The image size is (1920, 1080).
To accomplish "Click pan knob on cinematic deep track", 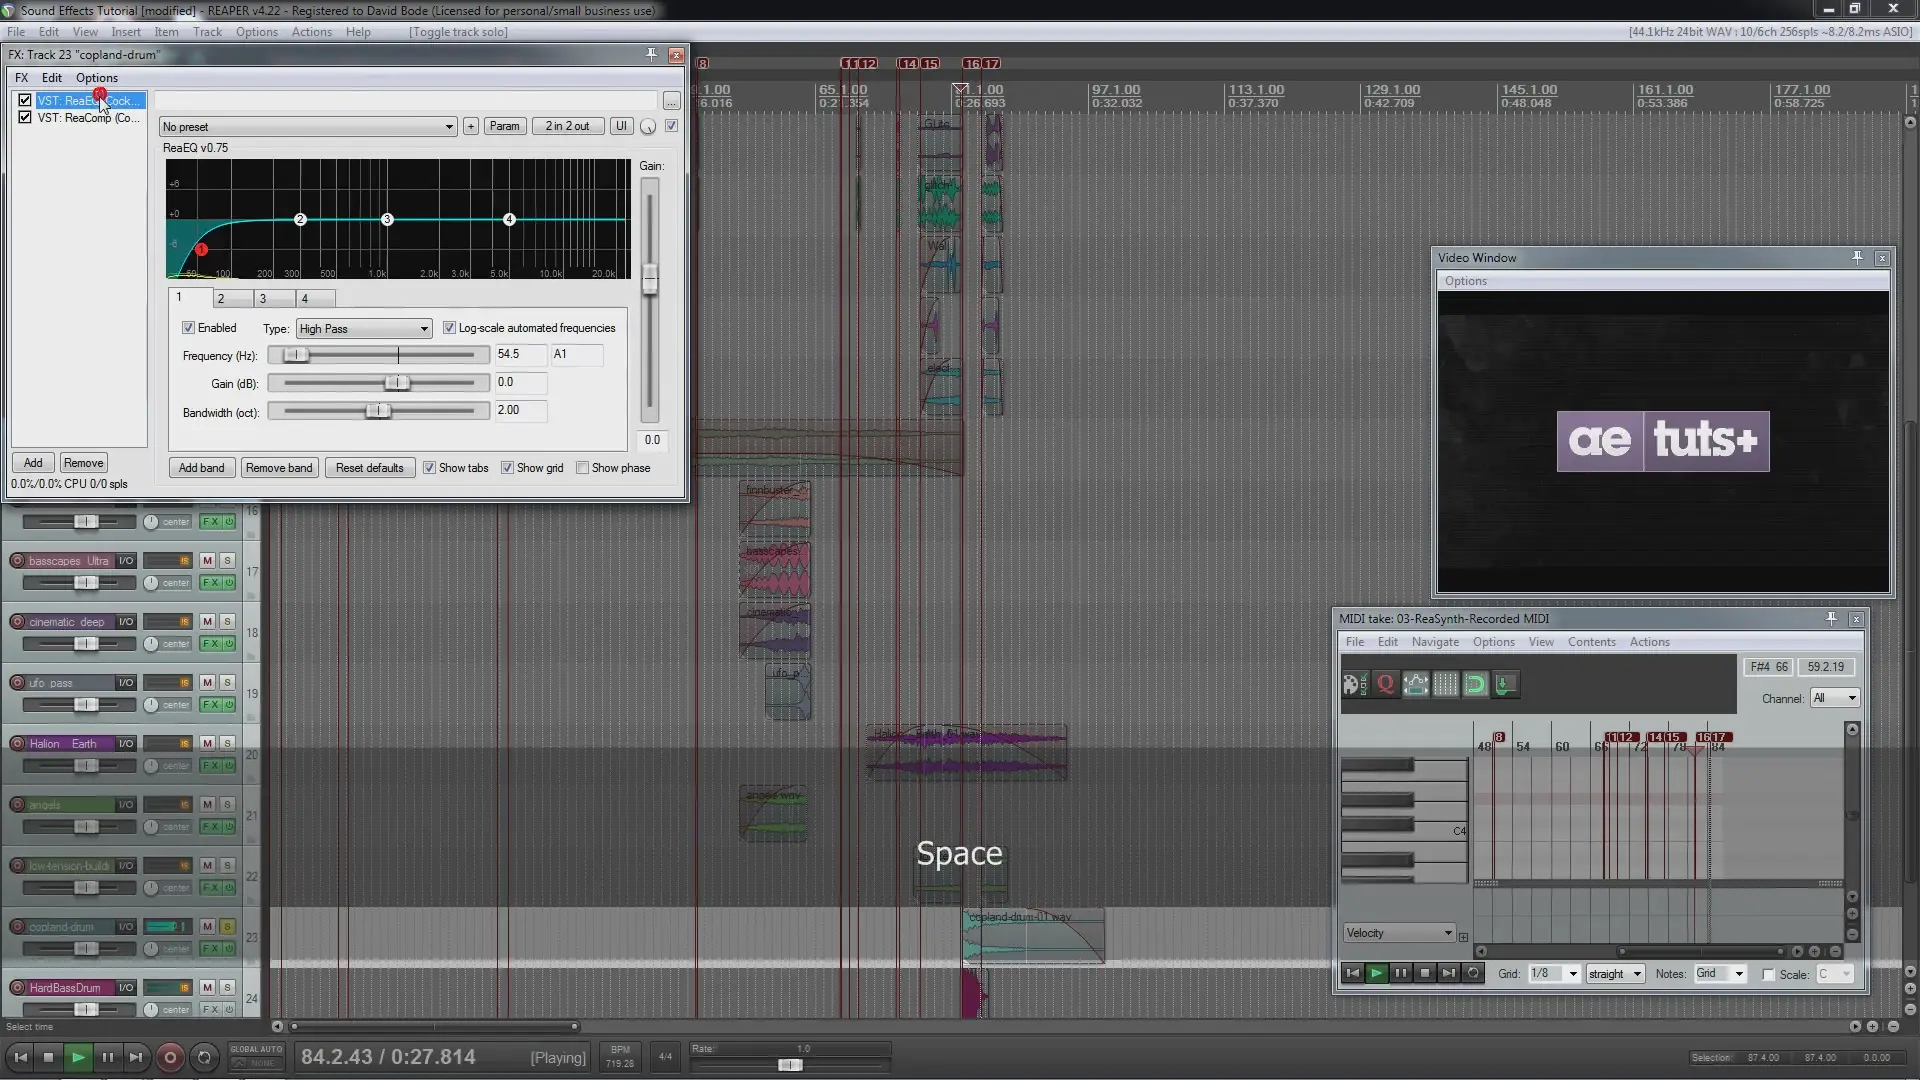I will [x=151, y=644].
